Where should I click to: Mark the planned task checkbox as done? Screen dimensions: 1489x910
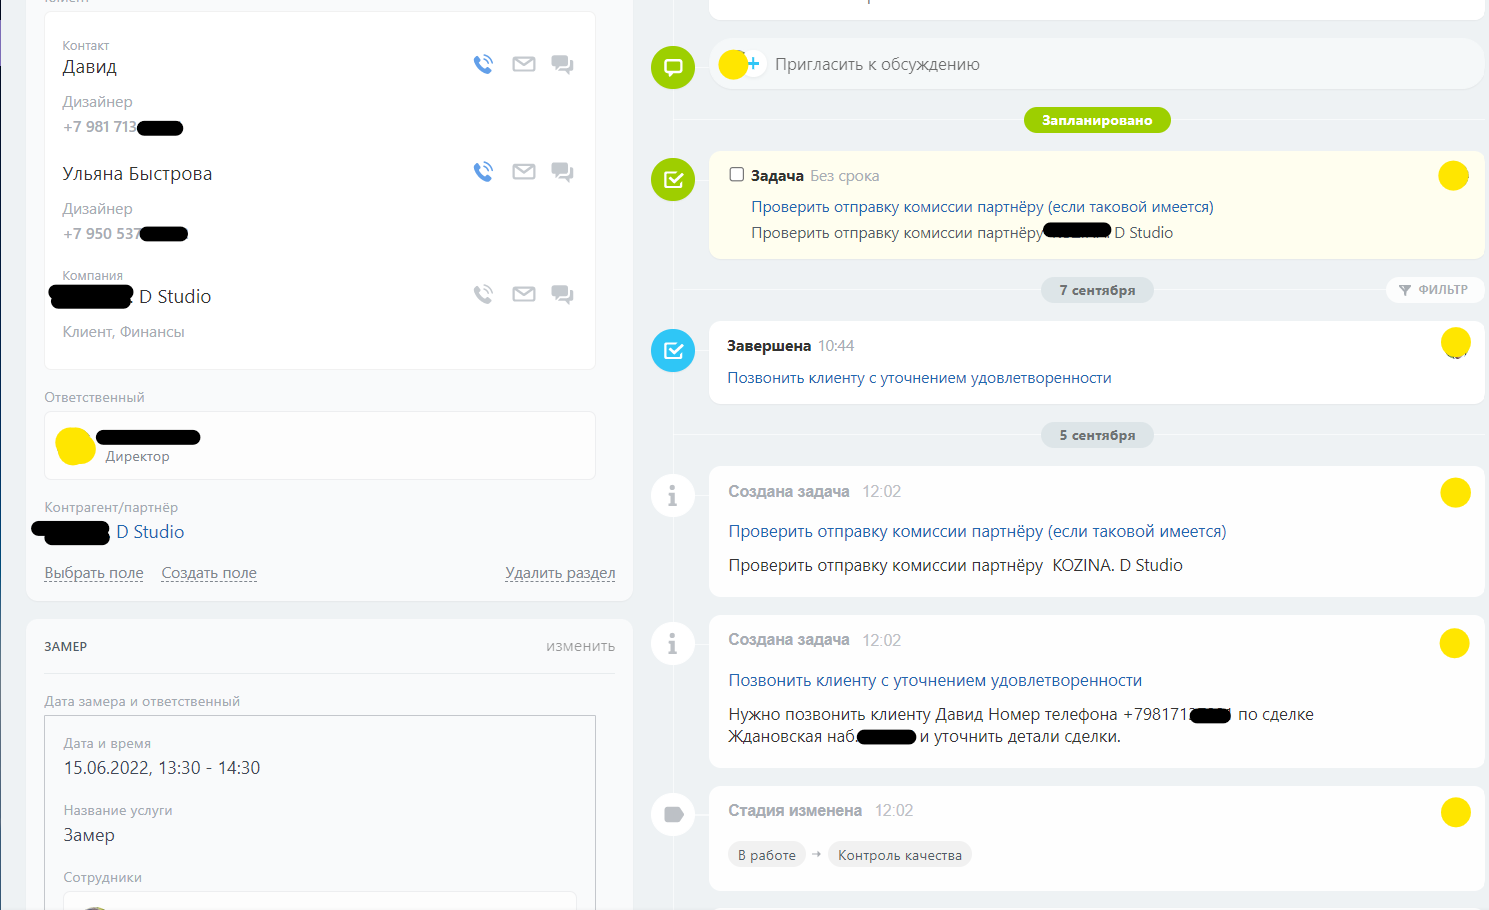point(737,175)
